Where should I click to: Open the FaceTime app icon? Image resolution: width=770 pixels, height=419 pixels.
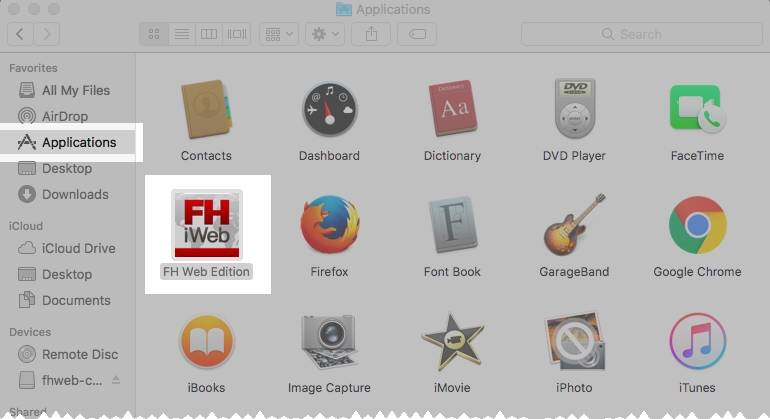697,109
